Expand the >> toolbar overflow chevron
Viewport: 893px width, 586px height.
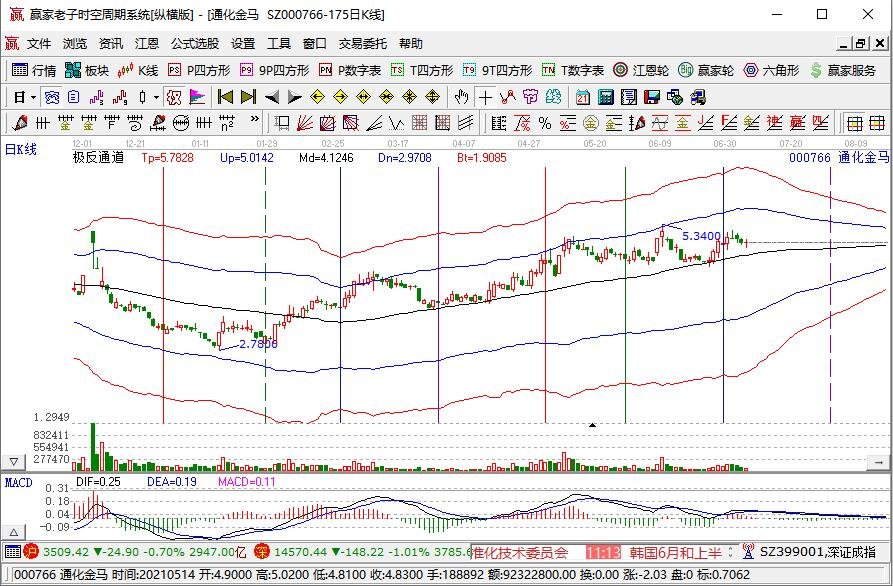(x=254, y=119)
